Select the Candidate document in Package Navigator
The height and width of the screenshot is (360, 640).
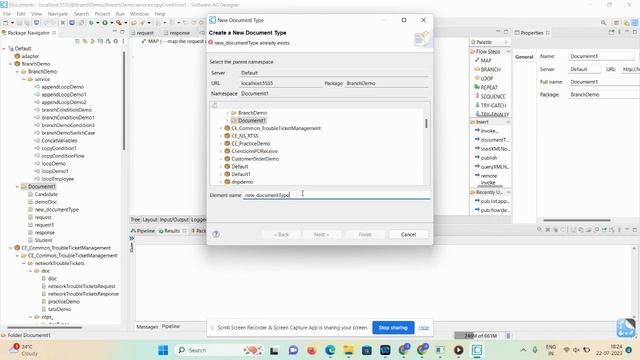tap(46, 194)
